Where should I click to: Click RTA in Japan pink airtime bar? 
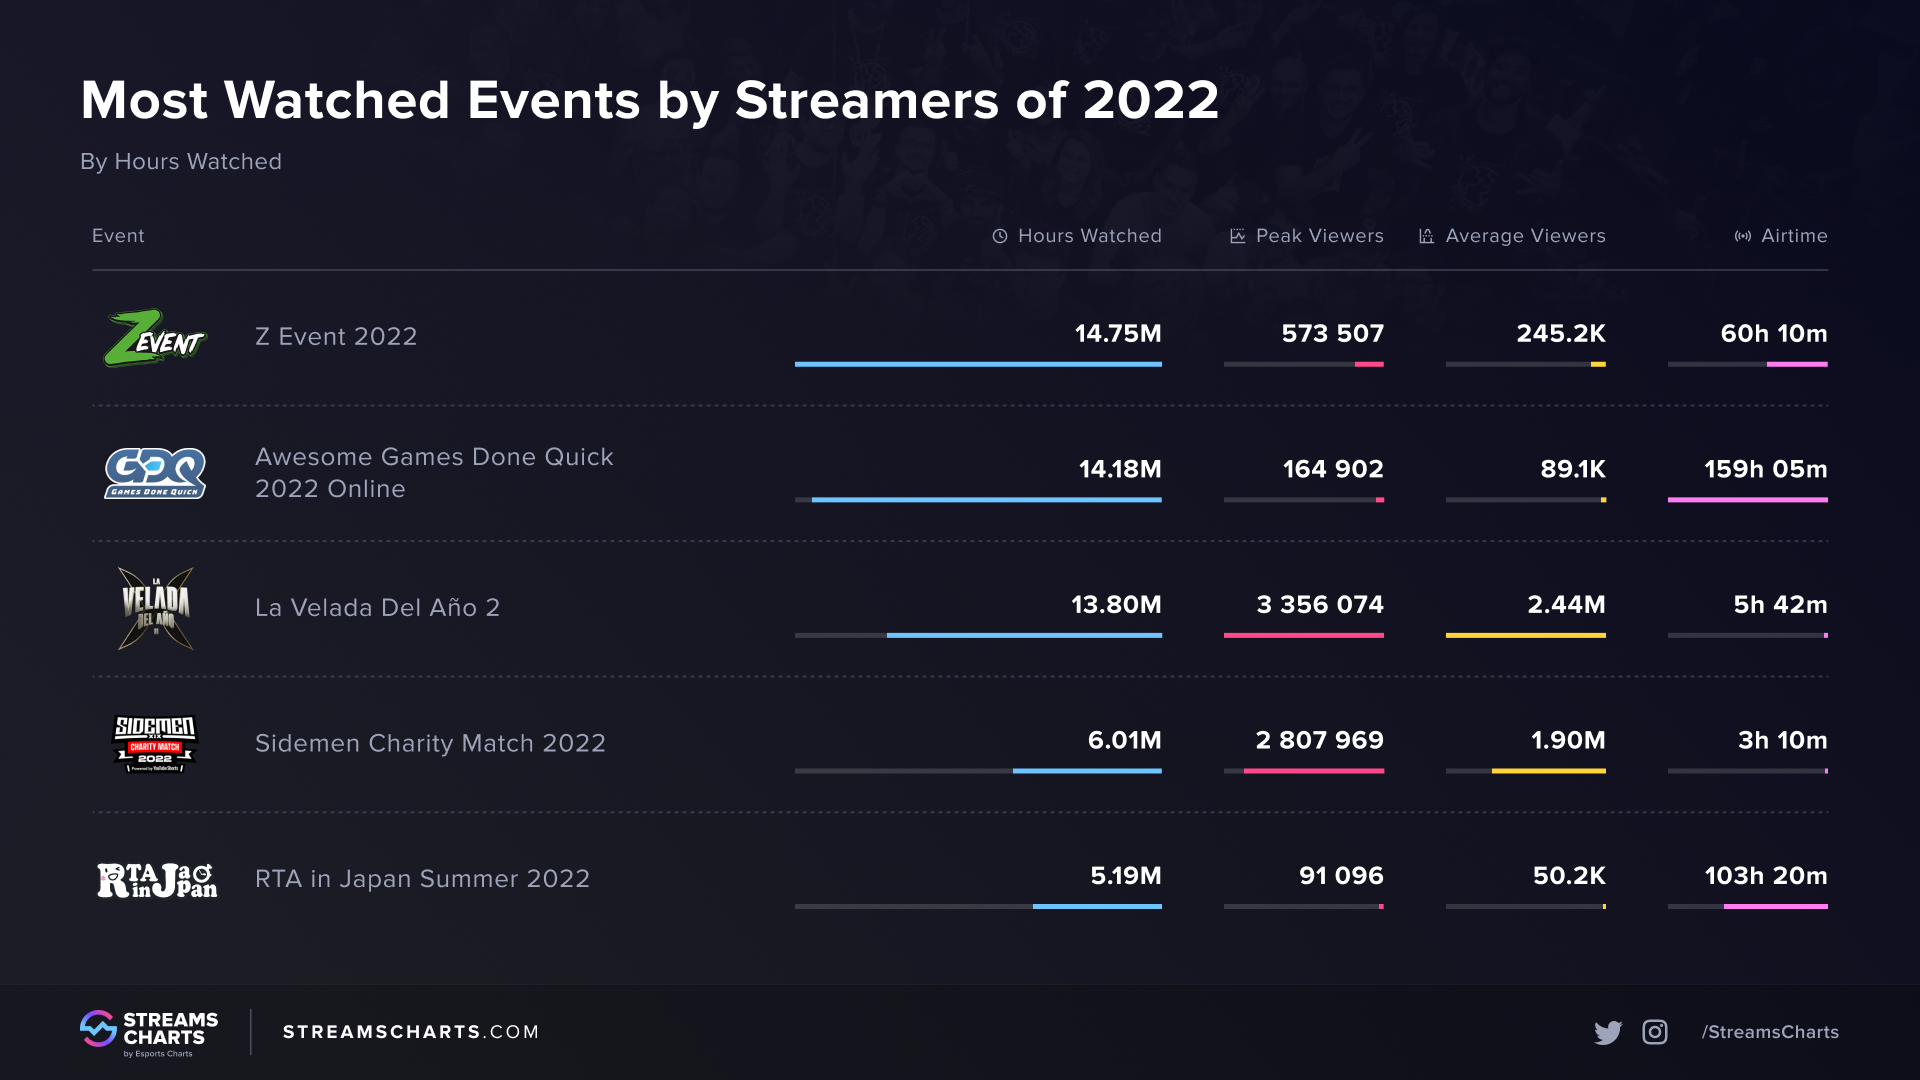[1776, 906]
